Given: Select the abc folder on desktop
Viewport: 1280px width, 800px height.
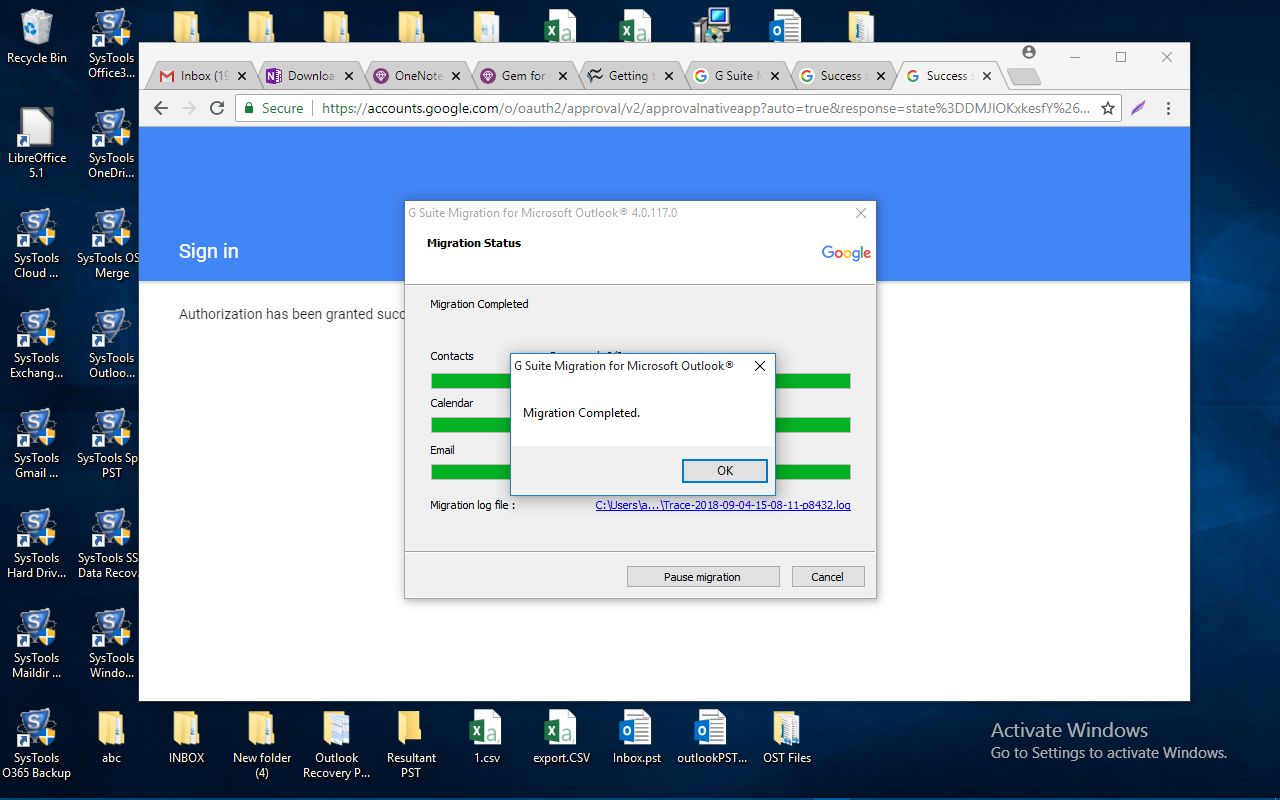Looking at the screenshot, I should 111,736.
